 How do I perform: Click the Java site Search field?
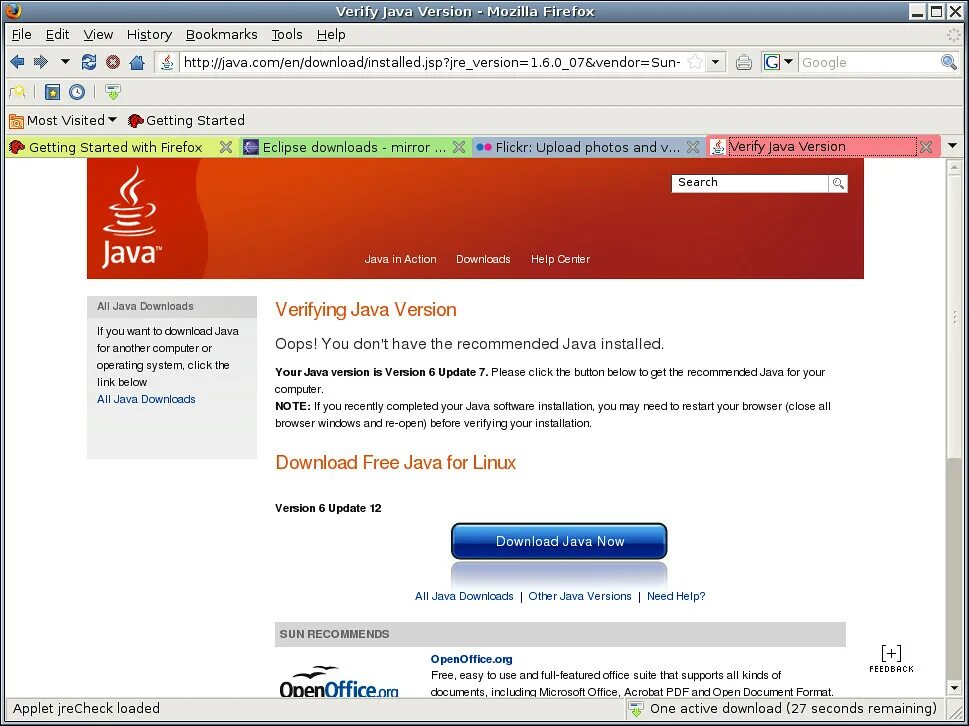pos(750,183)
